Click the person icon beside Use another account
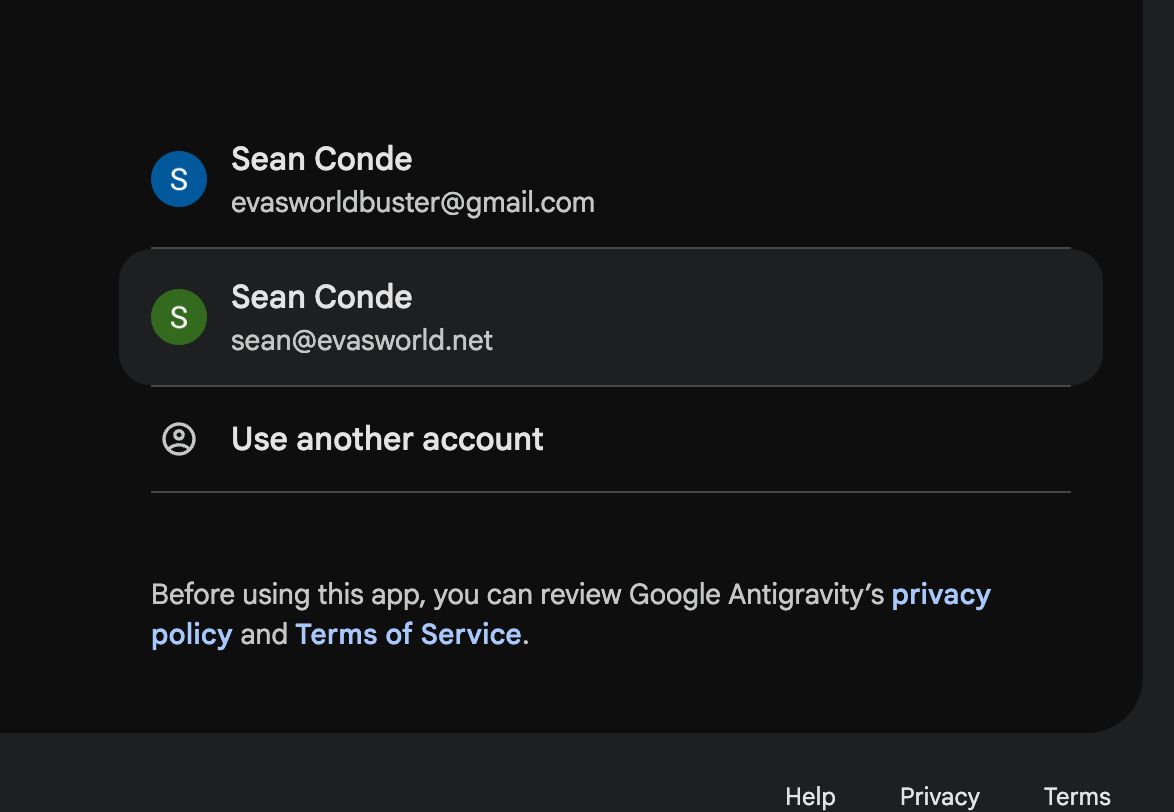 tap(179, 439)
